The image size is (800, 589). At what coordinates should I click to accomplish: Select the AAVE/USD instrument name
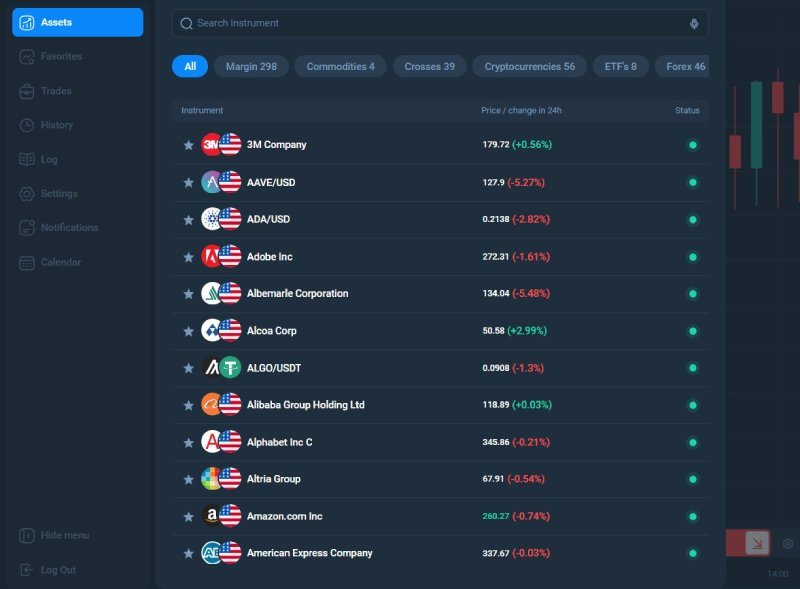(x=271, y=182)
